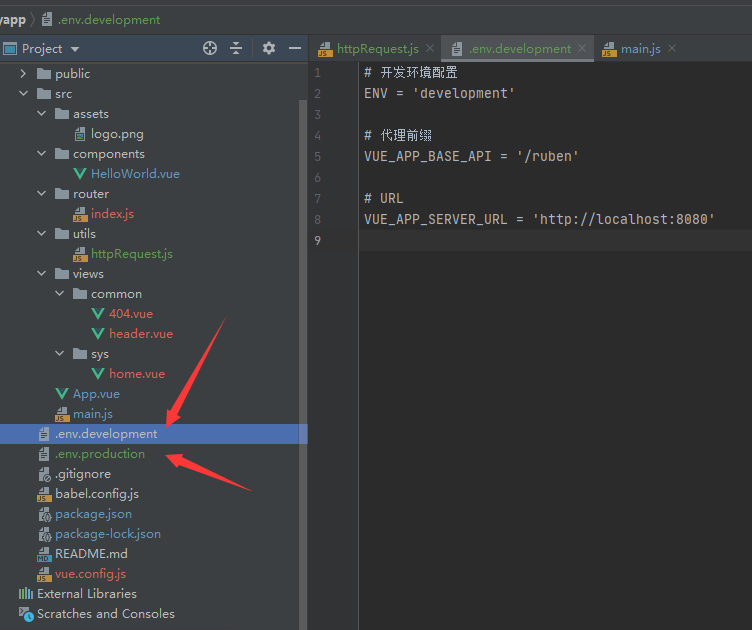Image resolution: width=752 pixels, height=630 pixels.
Task: Expand External Libraries node
Action: pyautogui.click(x=10, y=594)
